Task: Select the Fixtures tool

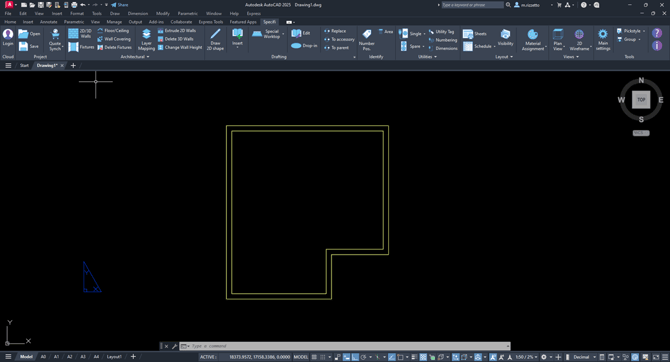Action: point(81,47)
